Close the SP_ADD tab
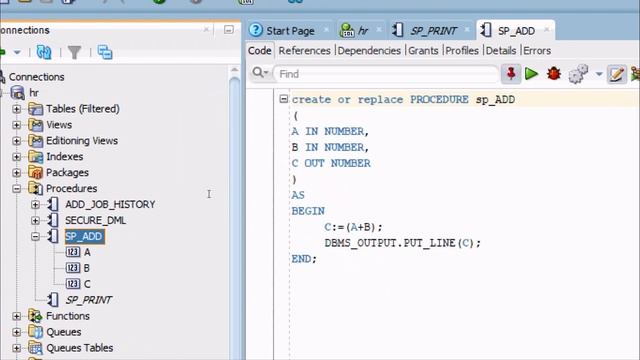 (x=547, y=29)
